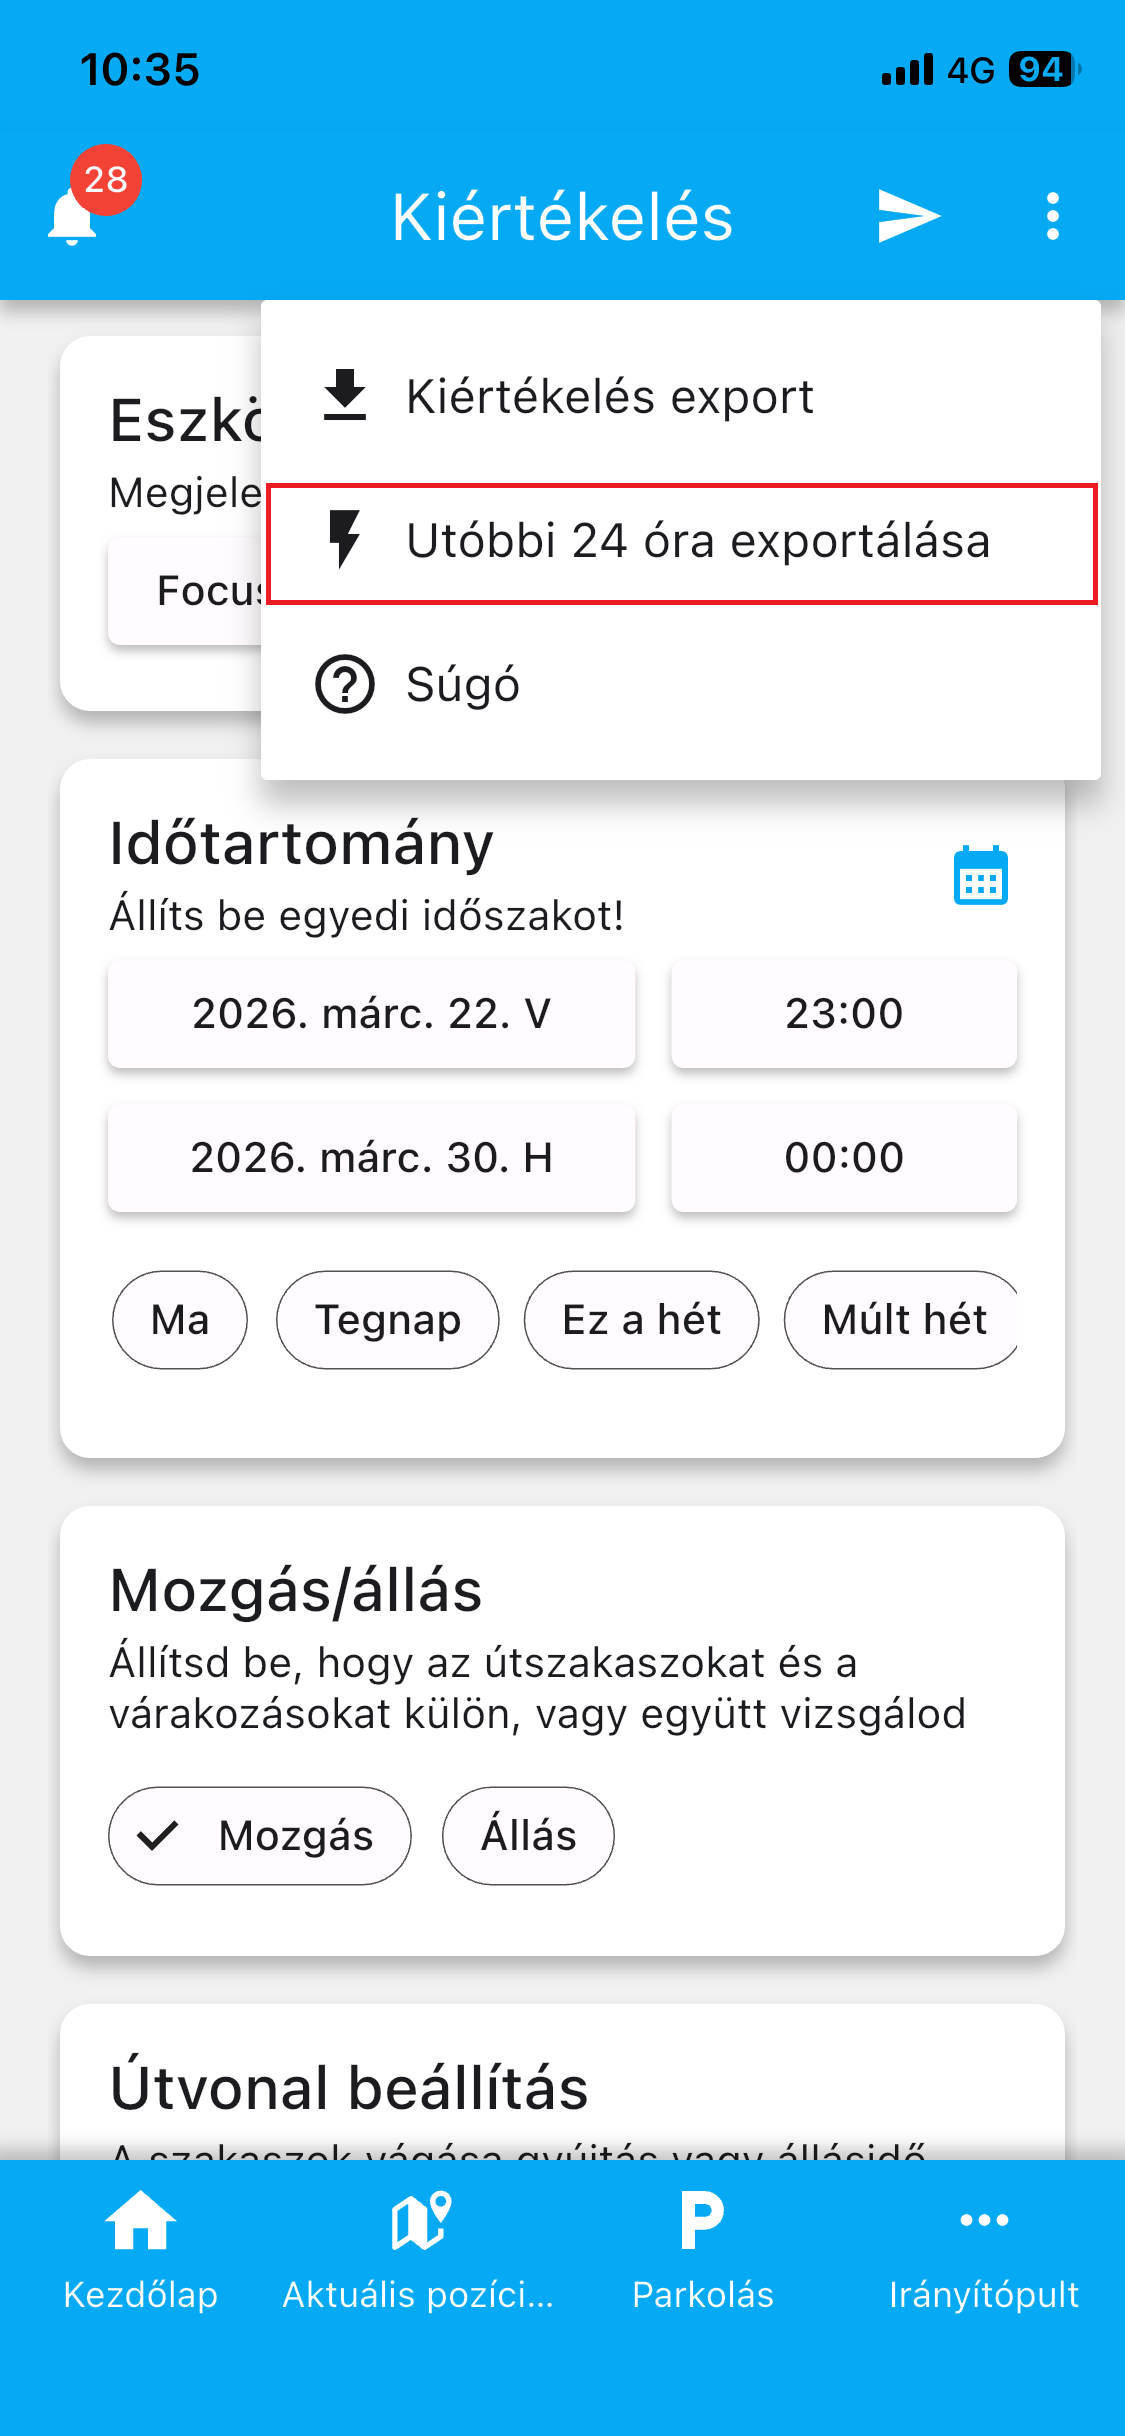Open start time selector 23:00
Screen dimensions: 1125x2436
pos(843,1014)
